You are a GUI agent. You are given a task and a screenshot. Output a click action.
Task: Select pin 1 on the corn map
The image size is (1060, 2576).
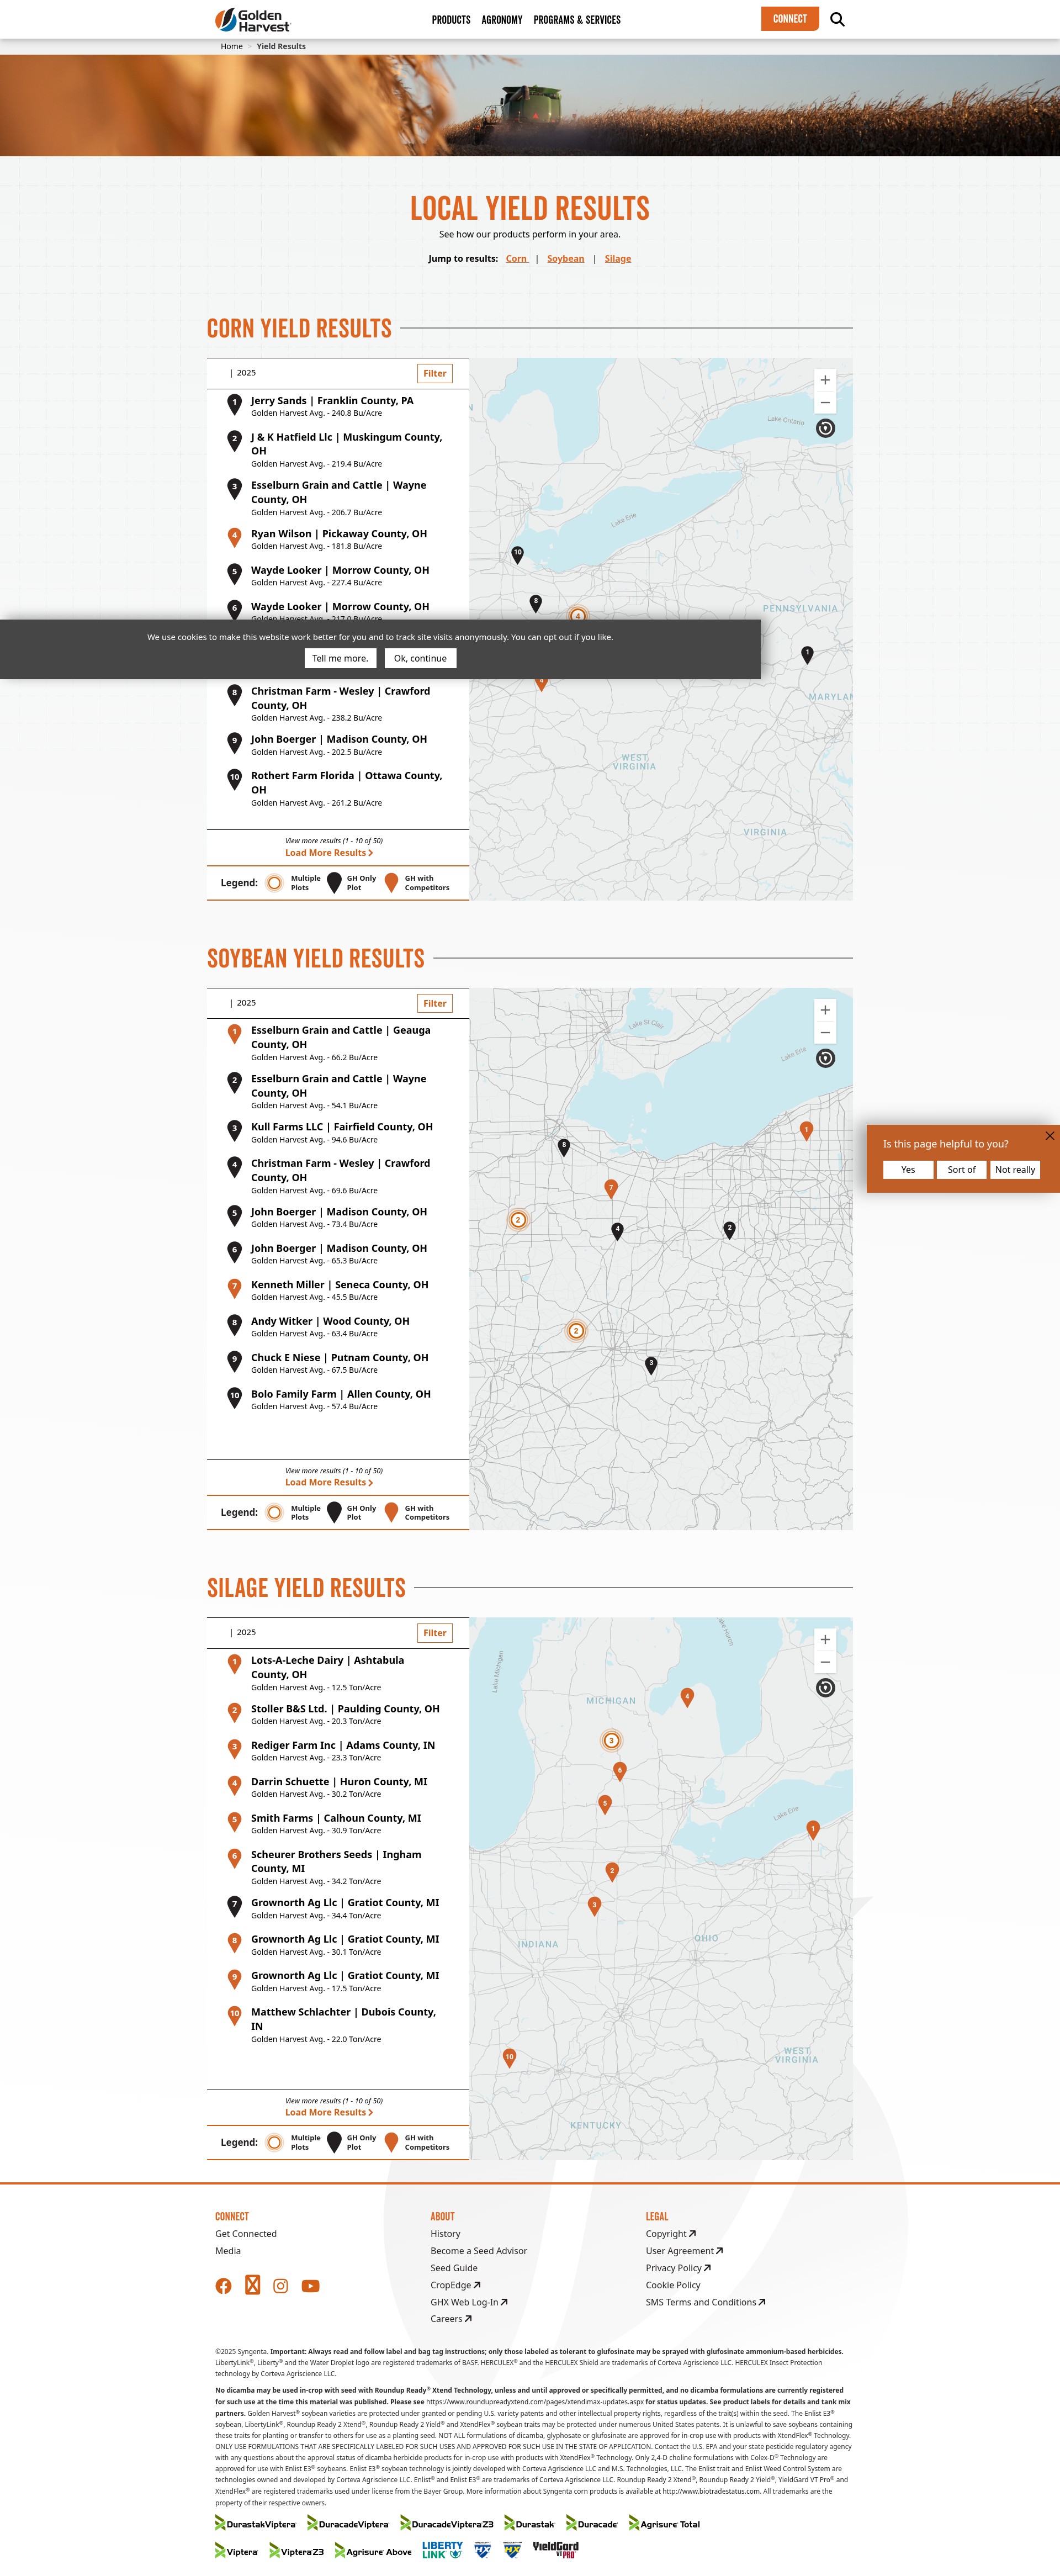807,654
